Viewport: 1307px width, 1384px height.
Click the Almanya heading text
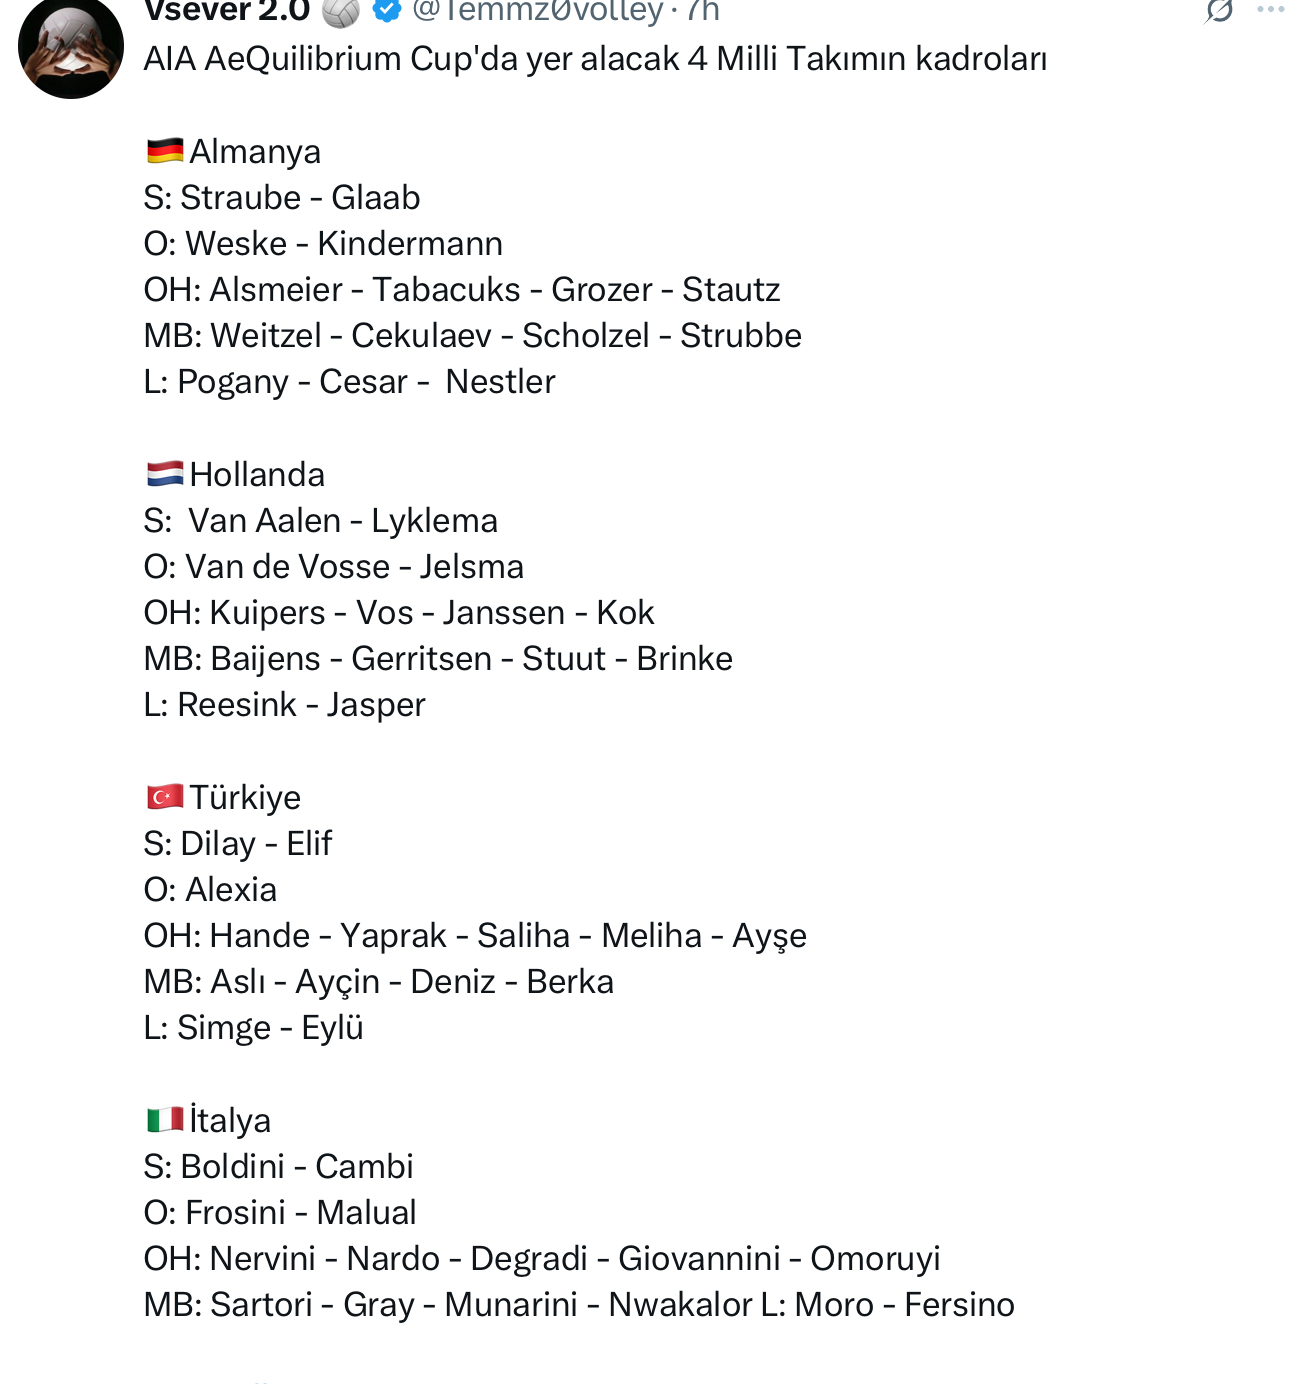click(255, 152)
